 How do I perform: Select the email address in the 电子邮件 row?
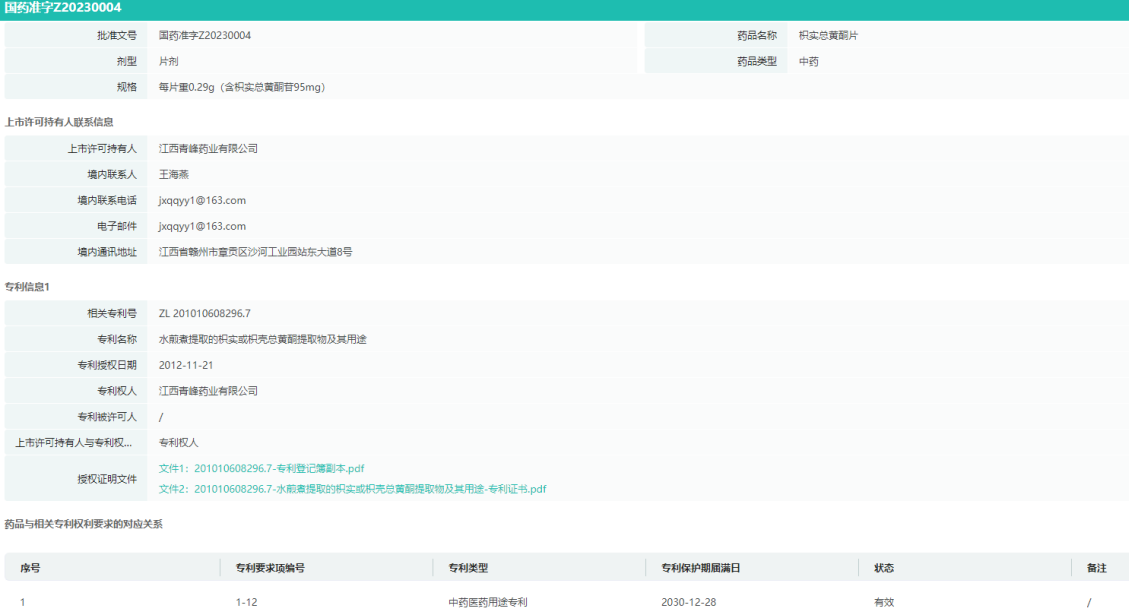[x=202, y=227]
